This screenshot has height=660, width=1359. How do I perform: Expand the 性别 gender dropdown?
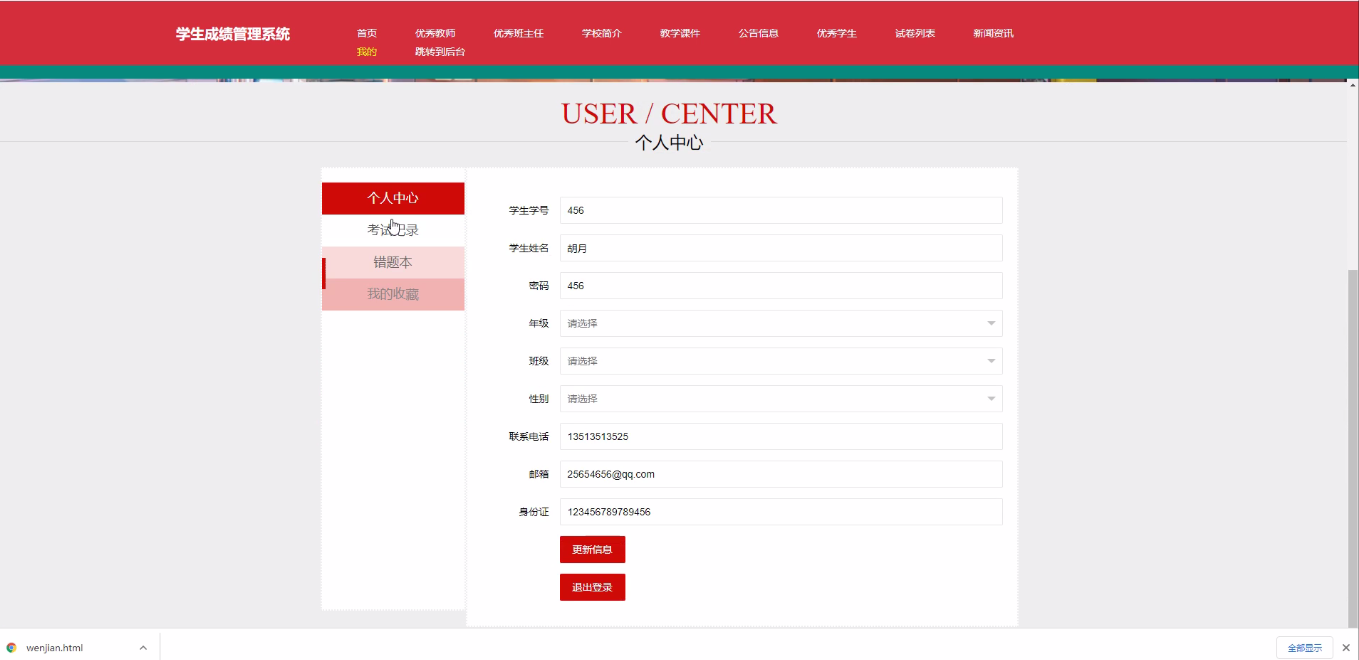point(780,398)
